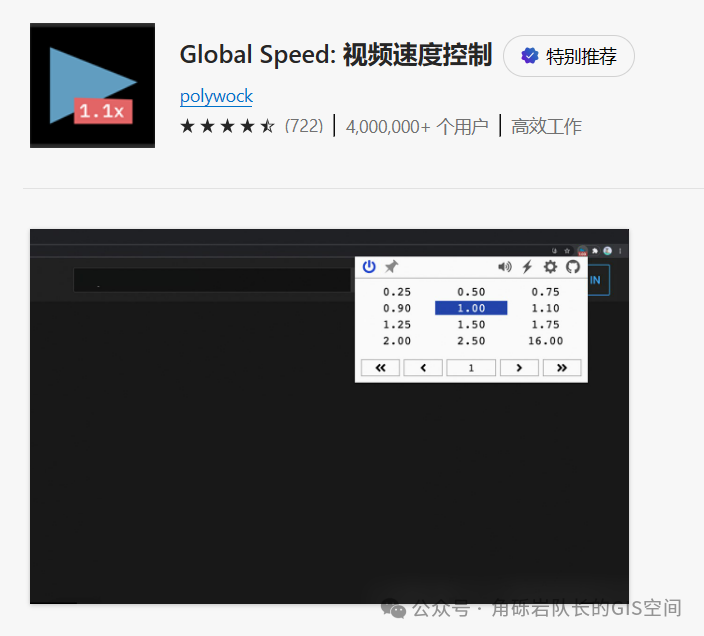Screen dimensions: 704x636
Task: Click the pin icon in popup
Action: tap(392, 267)
